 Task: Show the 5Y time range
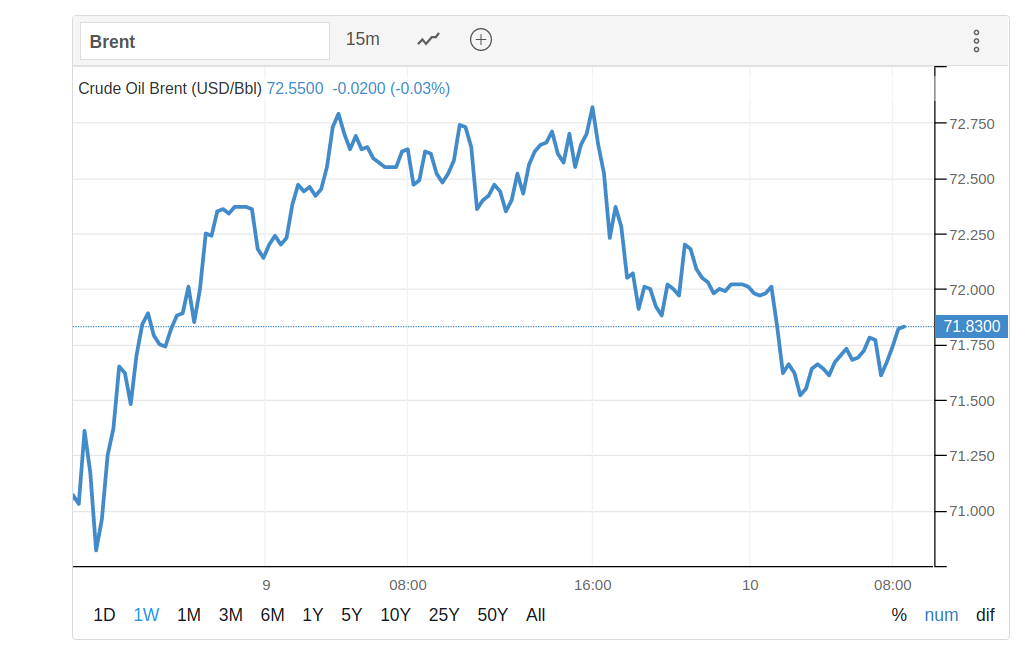click(352, 615)
